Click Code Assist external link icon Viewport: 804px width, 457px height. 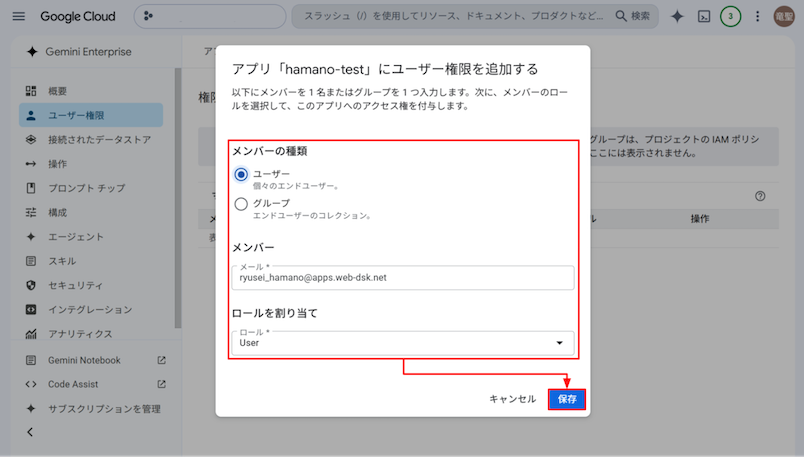[162, 384]
